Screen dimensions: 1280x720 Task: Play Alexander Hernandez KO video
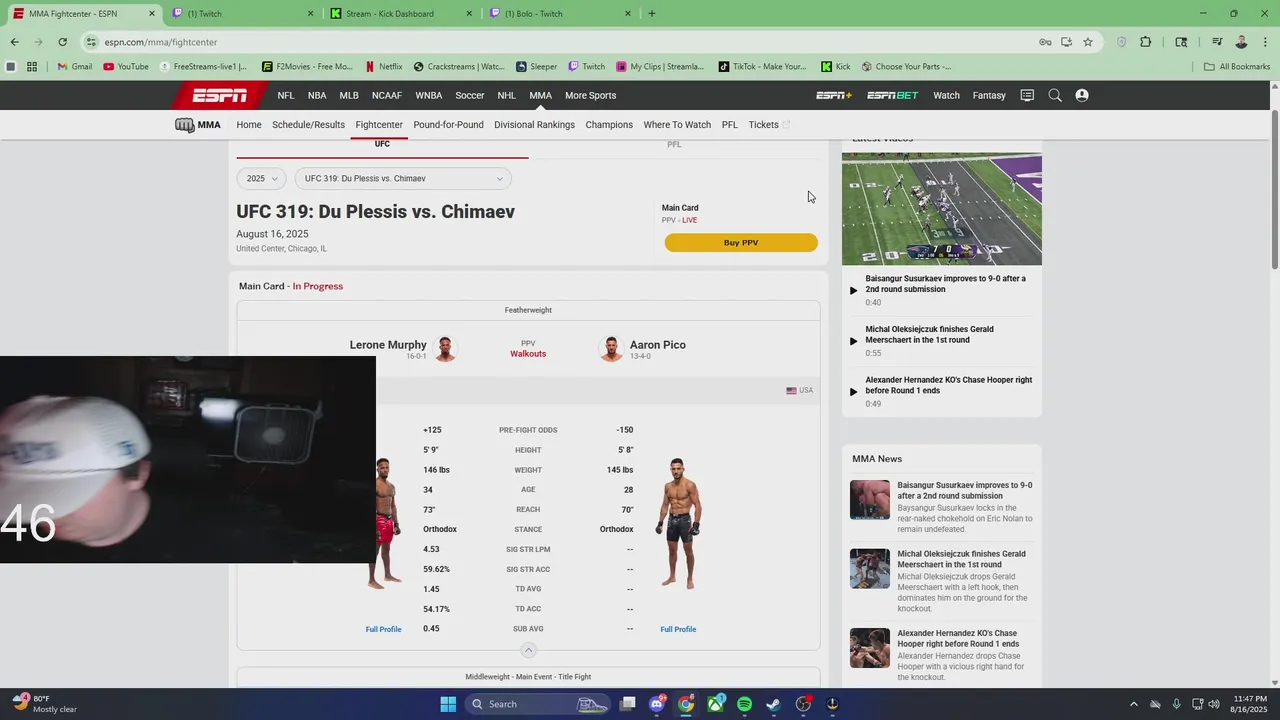coord(853,391)
